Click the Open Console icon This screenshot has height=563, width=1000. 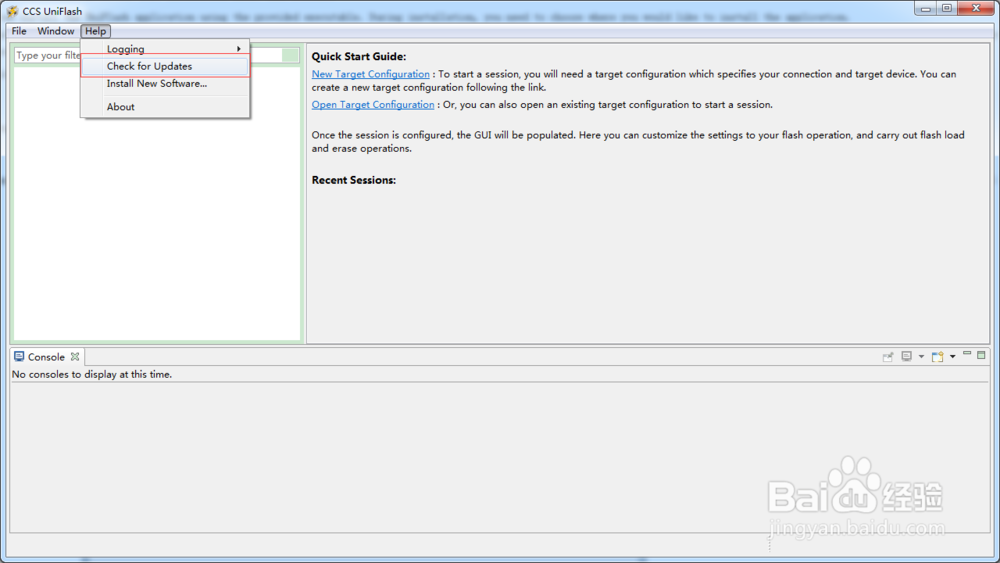[x=938, y=357]
